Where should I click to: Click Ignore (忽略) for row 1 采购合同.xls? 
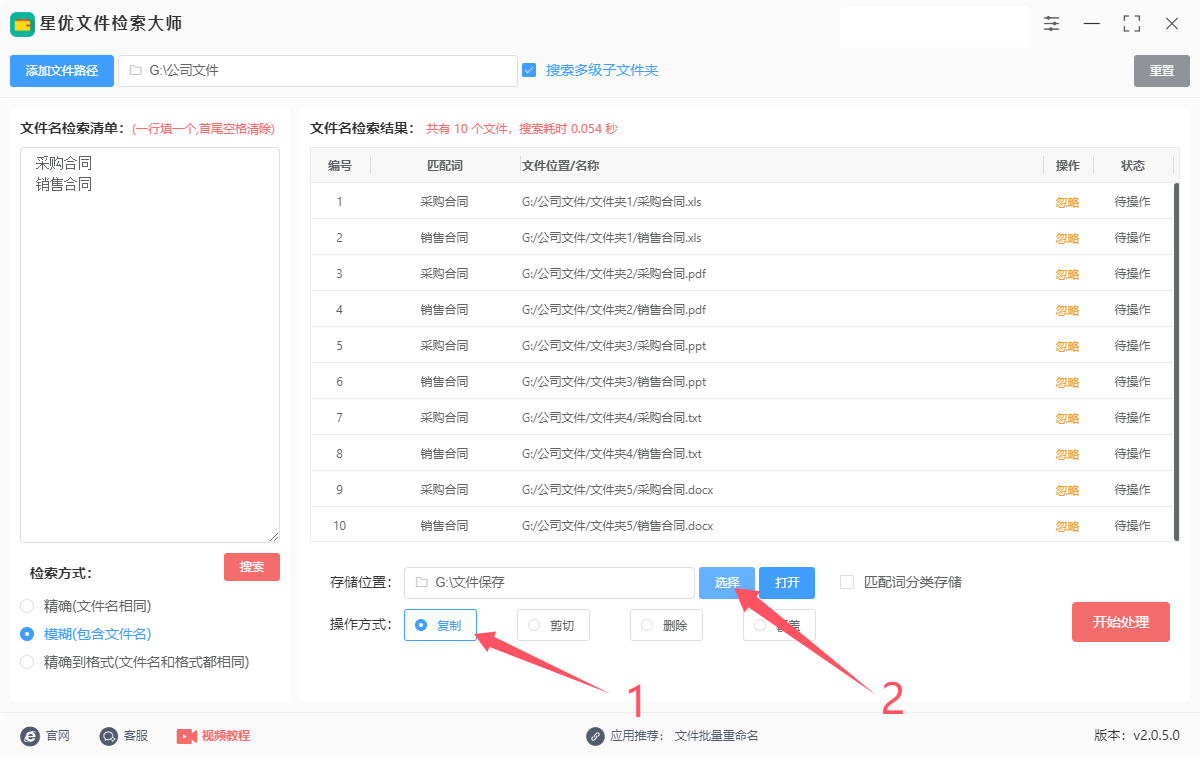(1067, 202)
